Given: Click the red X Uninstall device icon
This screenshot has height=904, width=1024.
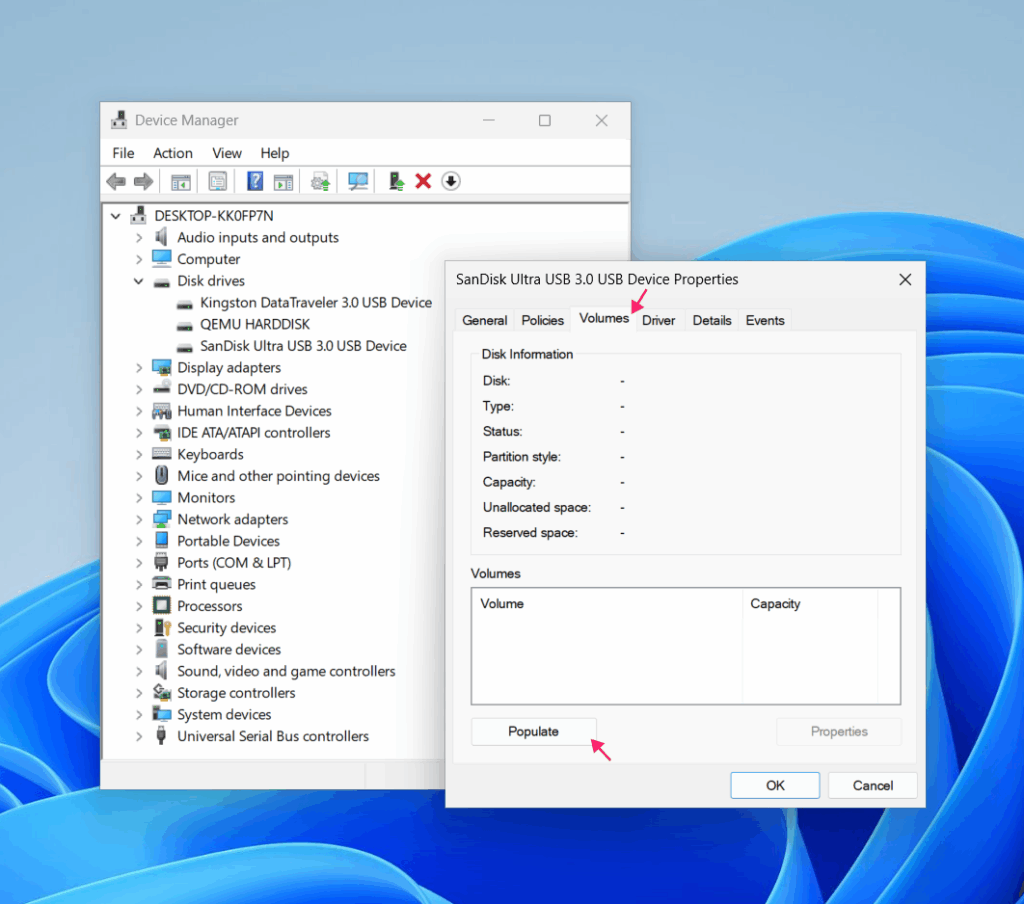Looking at the screenshot, I should point(423,181).
